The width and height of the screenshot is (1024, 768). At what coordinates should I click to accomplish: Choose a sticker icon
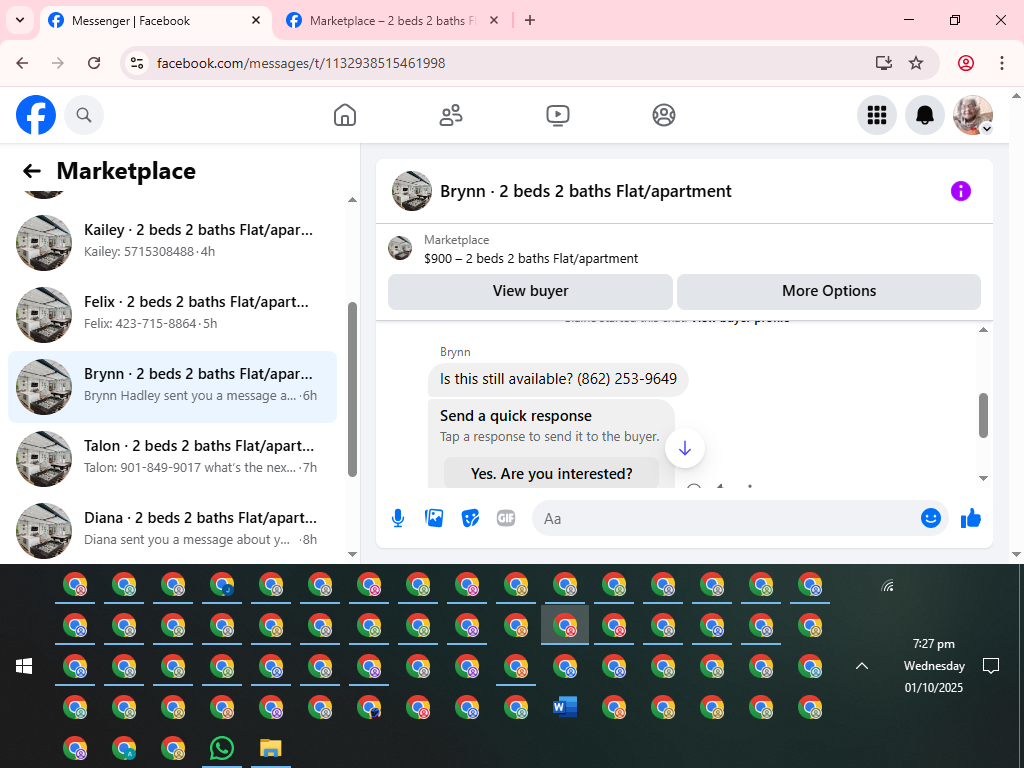(470, 519)
